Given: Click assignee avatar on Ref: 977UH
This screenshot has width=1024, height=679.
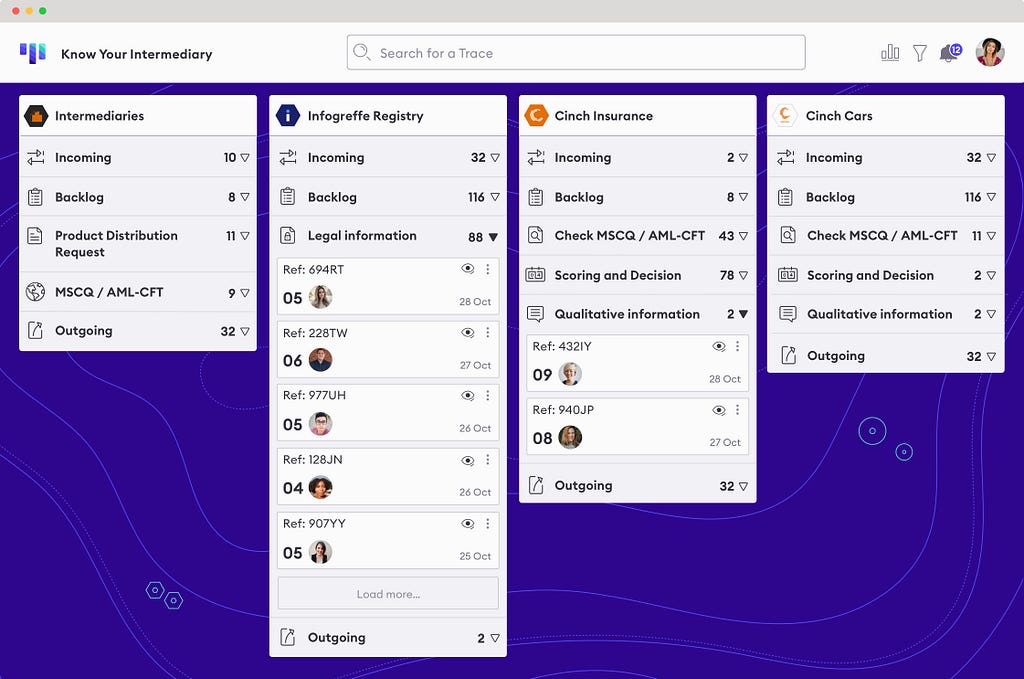Looking at the screenshot, I should 320,424.
